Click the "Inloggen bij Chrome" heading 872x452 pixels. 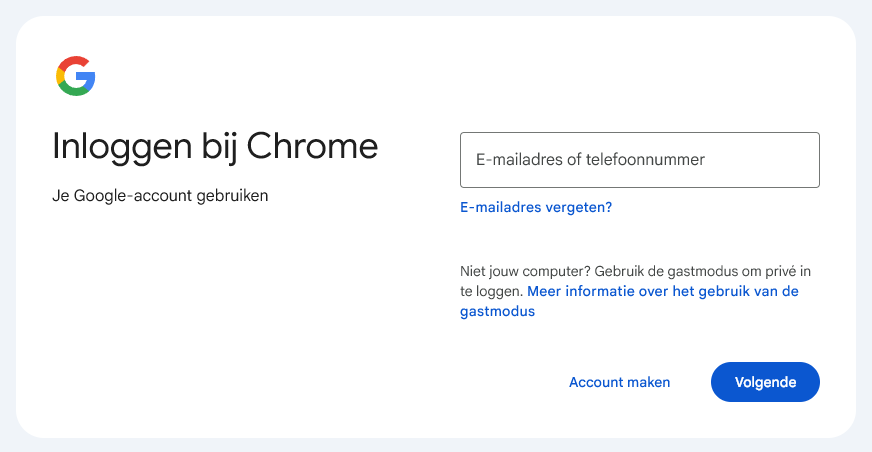215,146
